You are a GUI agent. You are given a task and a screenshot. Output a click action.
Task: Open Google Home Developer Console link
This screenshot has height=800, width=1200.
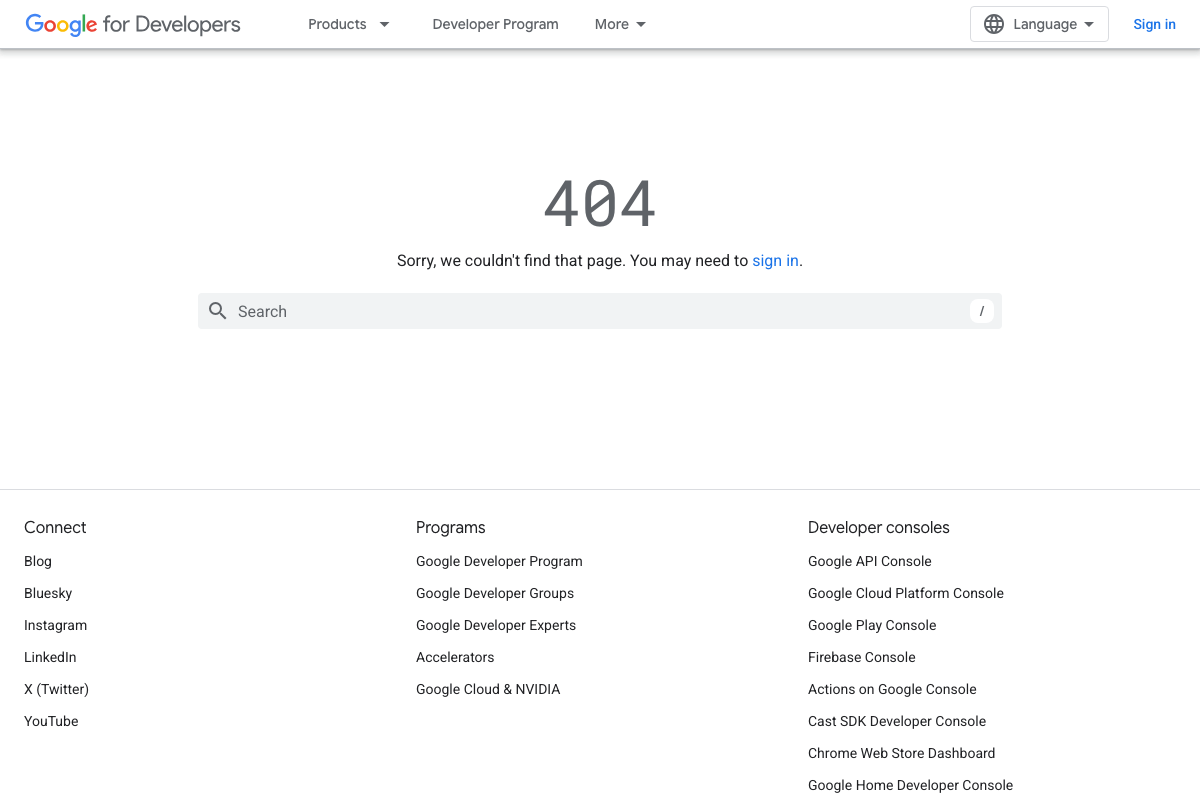pyautogui.click(x=911, y=785)
